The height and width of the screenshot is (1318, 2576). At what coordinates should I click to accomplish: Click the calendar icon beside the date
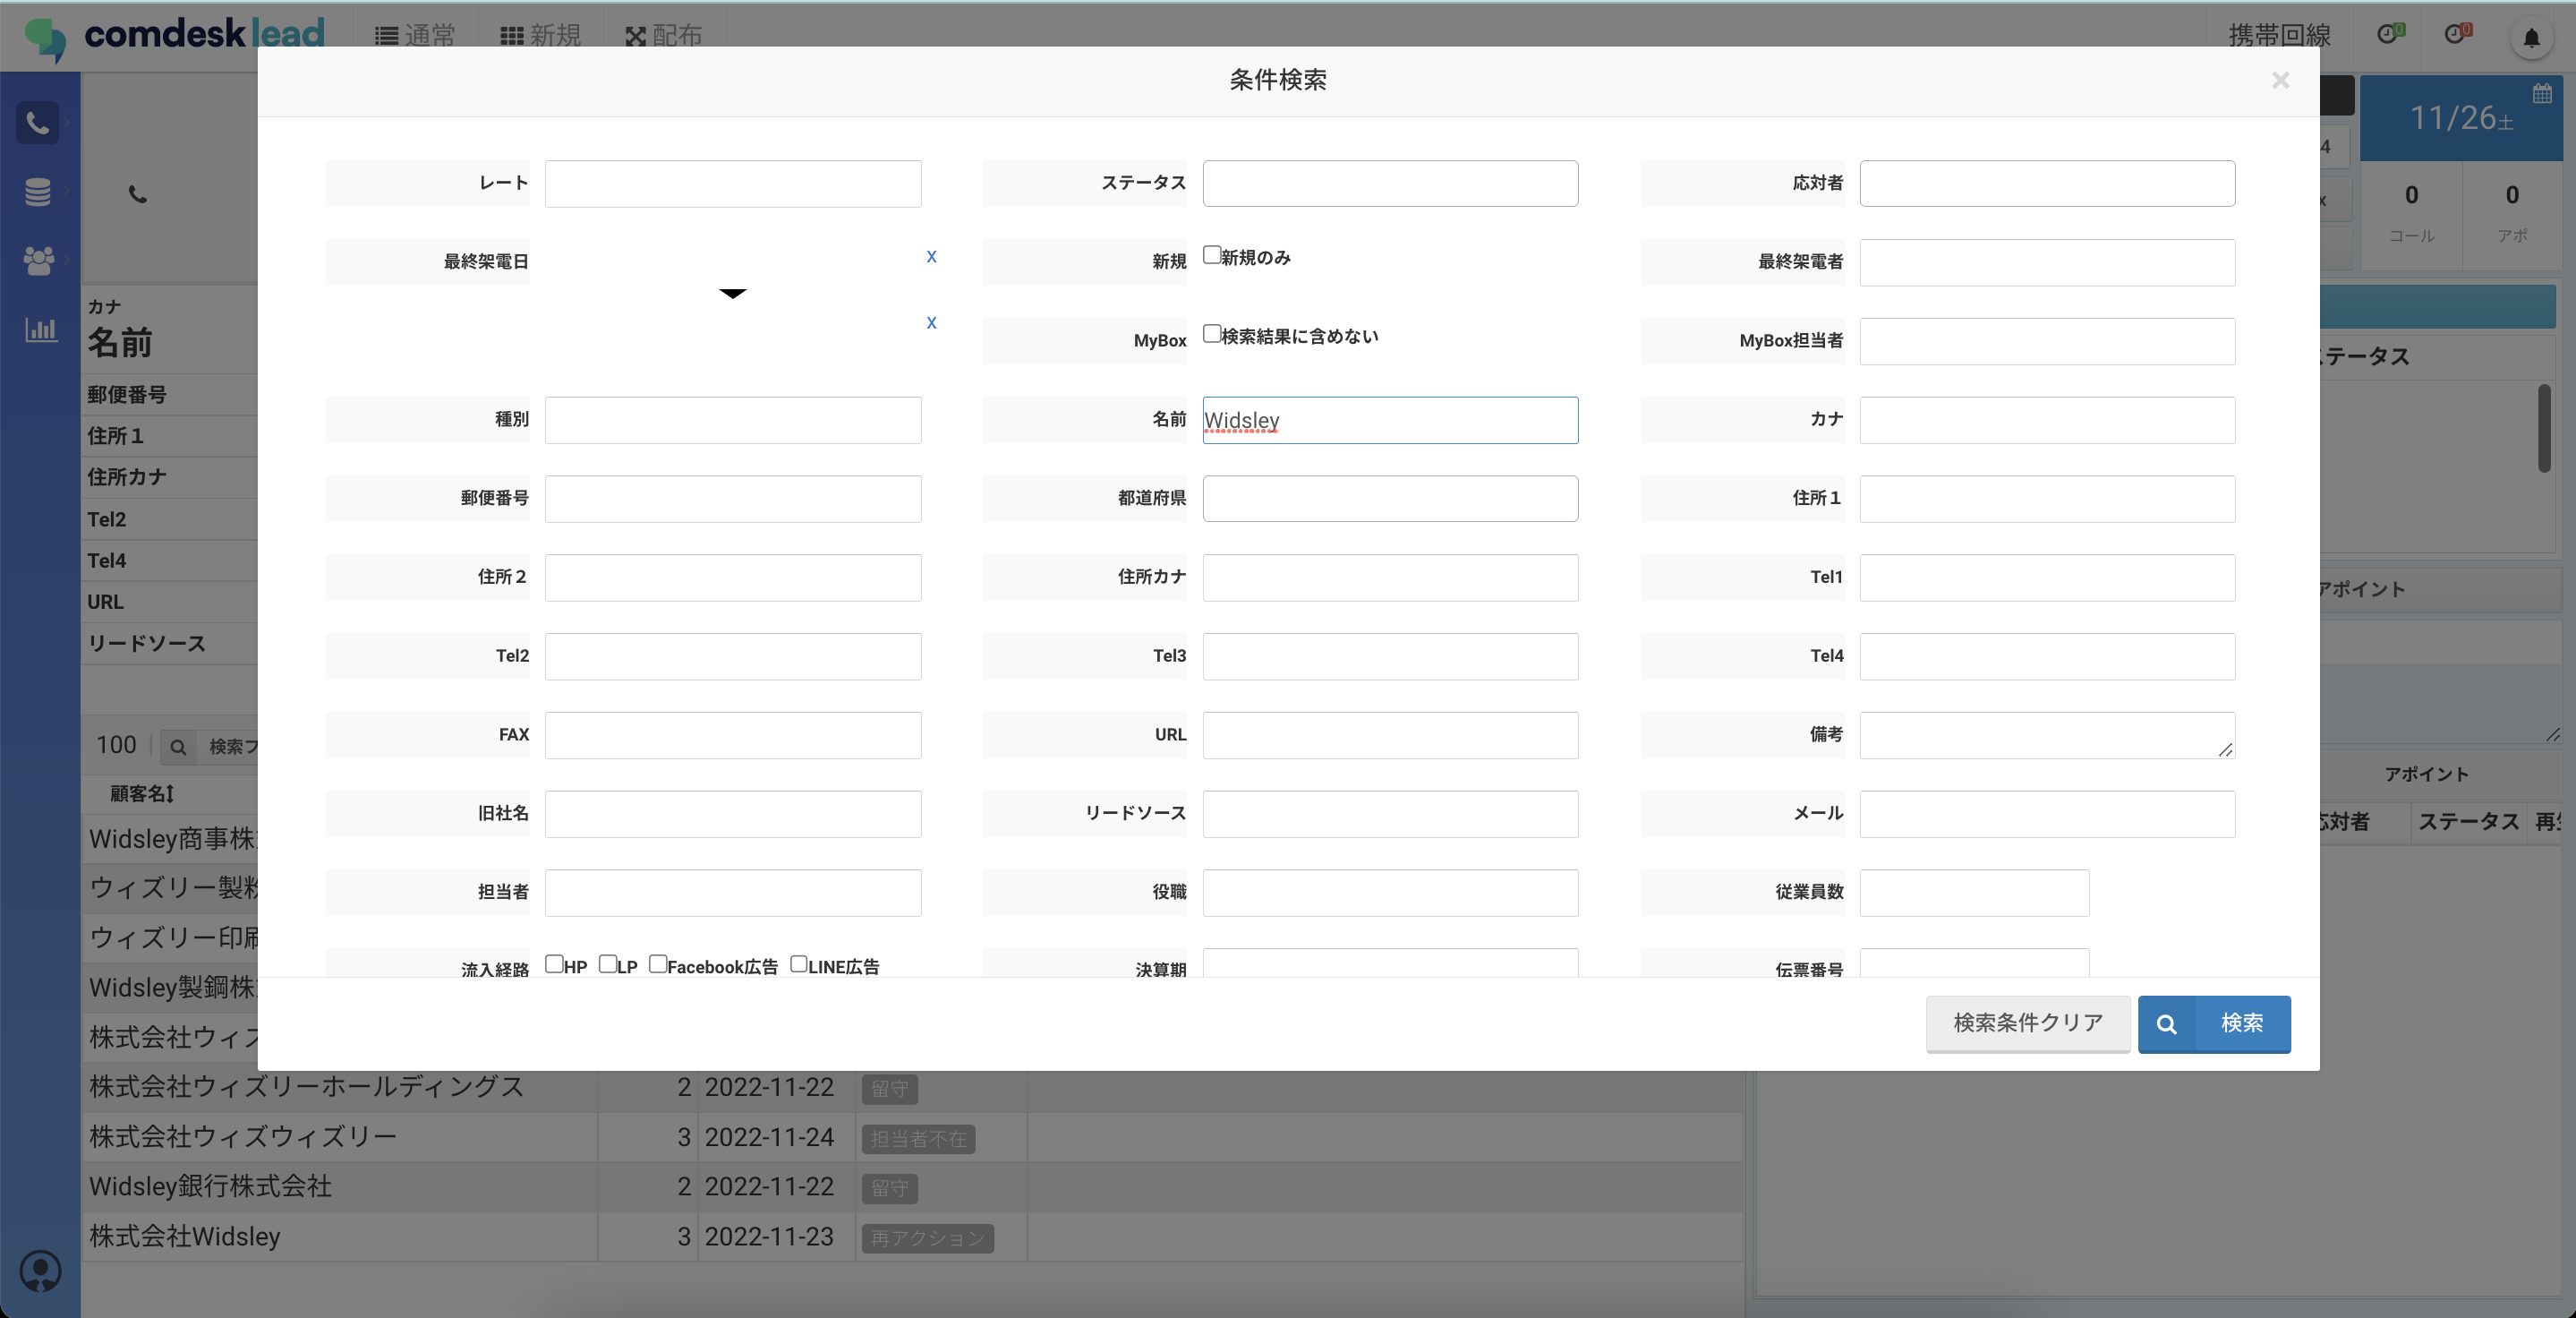[x=2541, y=94]
